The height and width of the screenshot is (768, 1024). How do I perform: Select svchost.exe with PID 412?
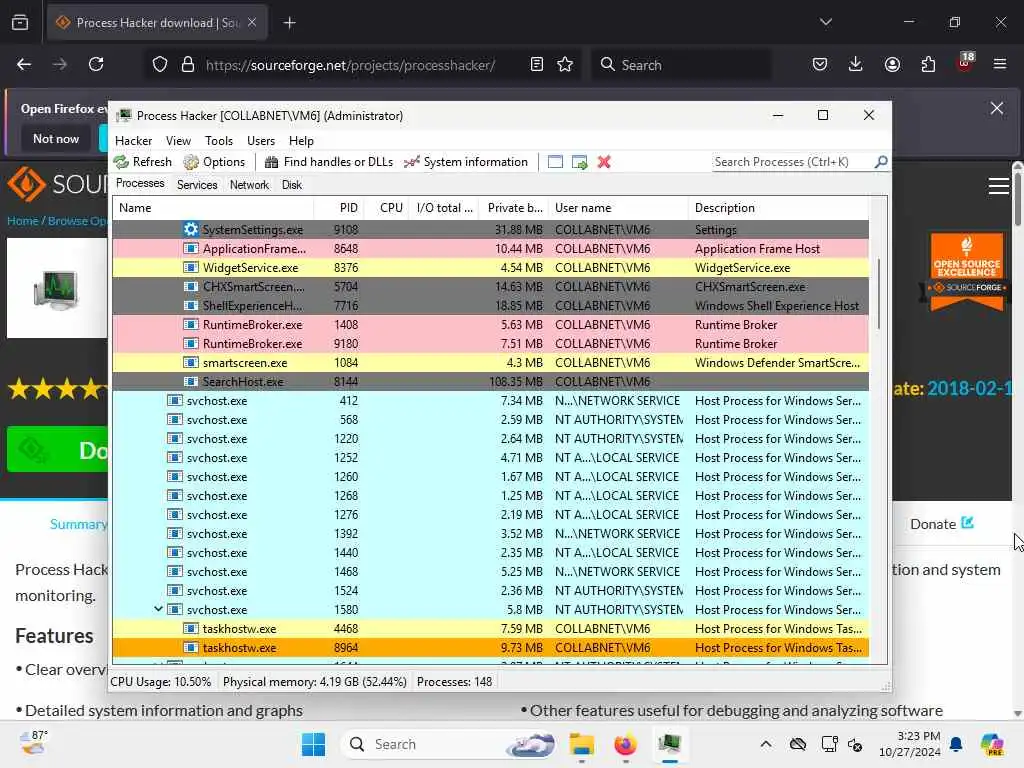click(490, 400)
